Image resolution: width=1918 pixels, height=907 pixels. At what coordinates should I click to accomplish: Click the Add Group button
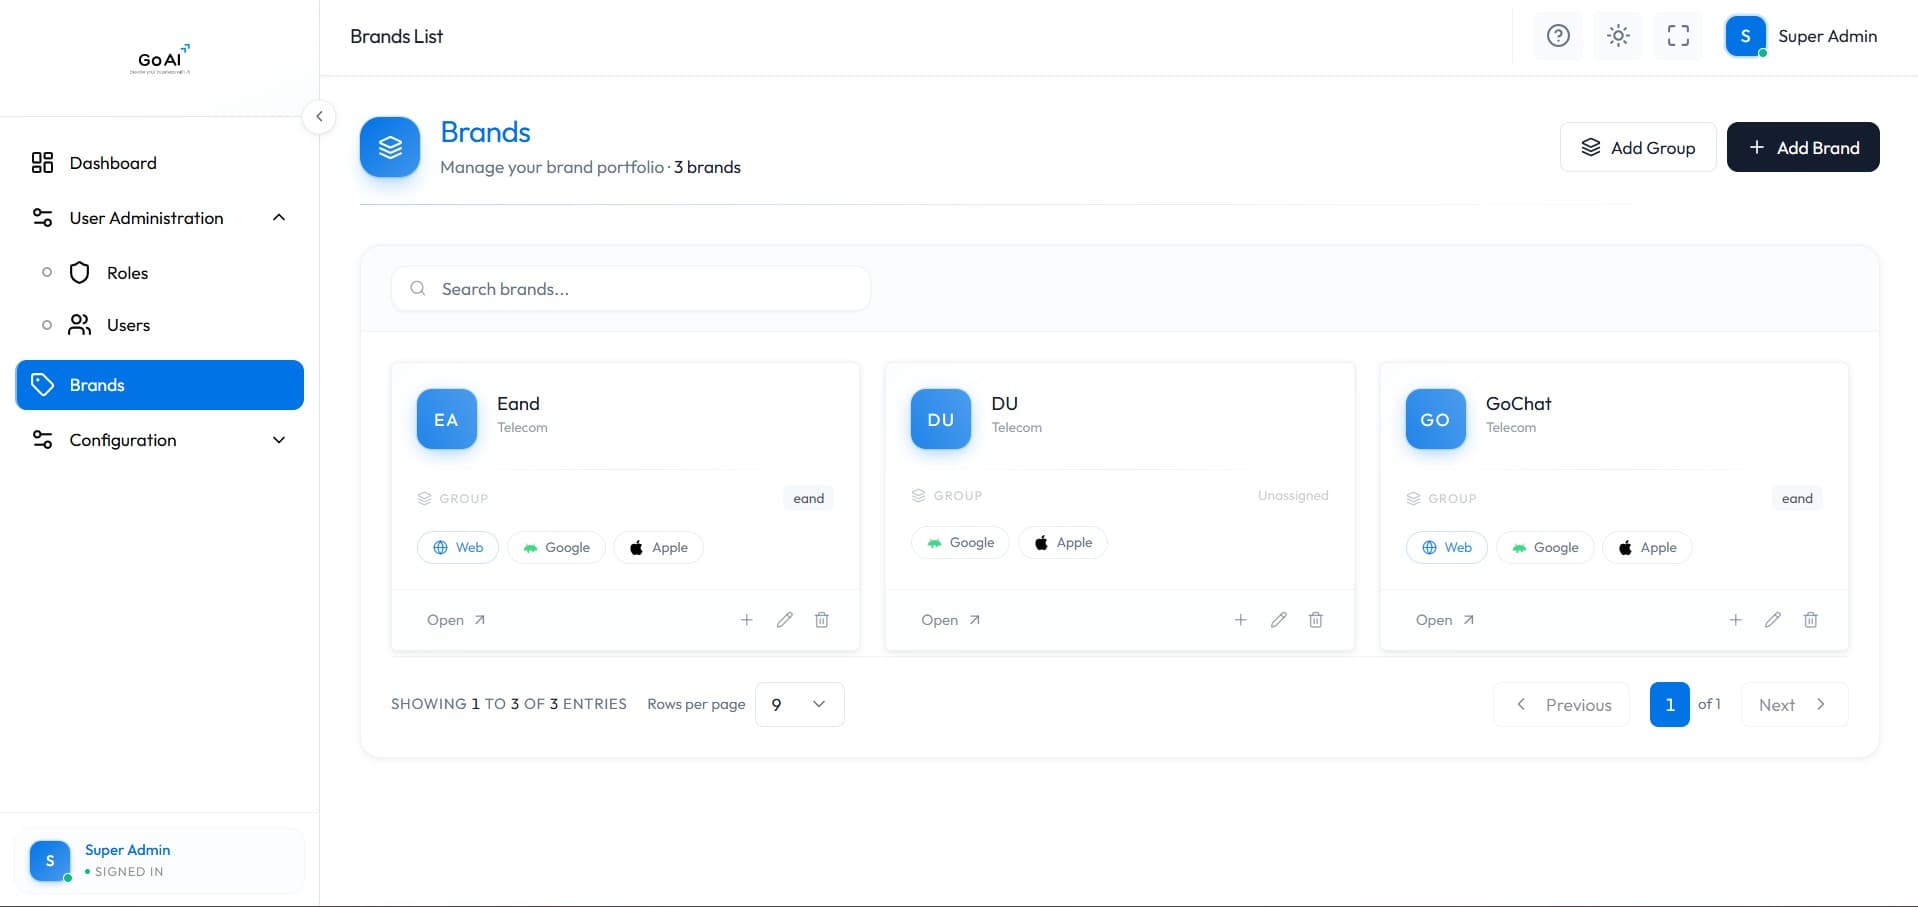pos(1638,147)
